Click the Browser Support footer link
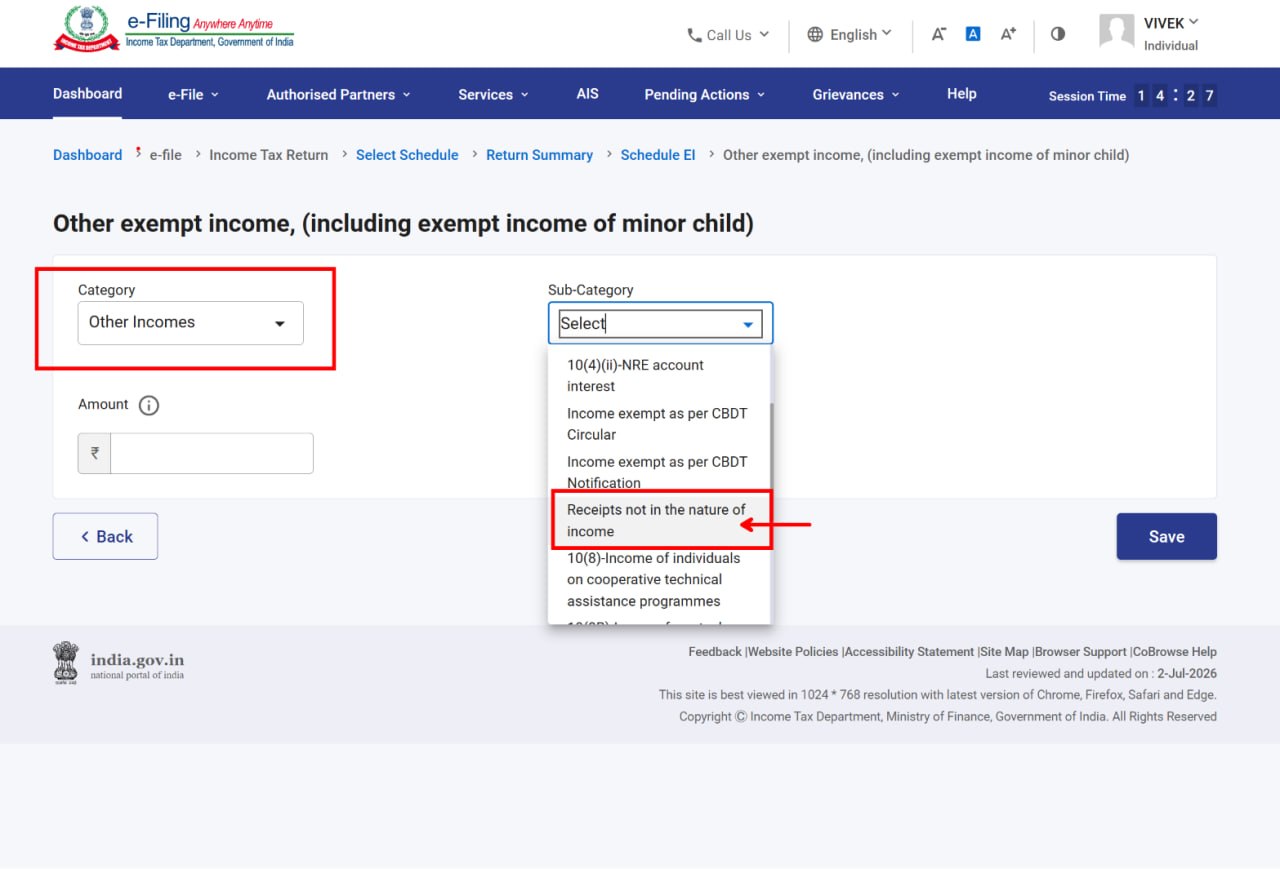This screenshot has width=1280, height=869. coord(1081,652)
